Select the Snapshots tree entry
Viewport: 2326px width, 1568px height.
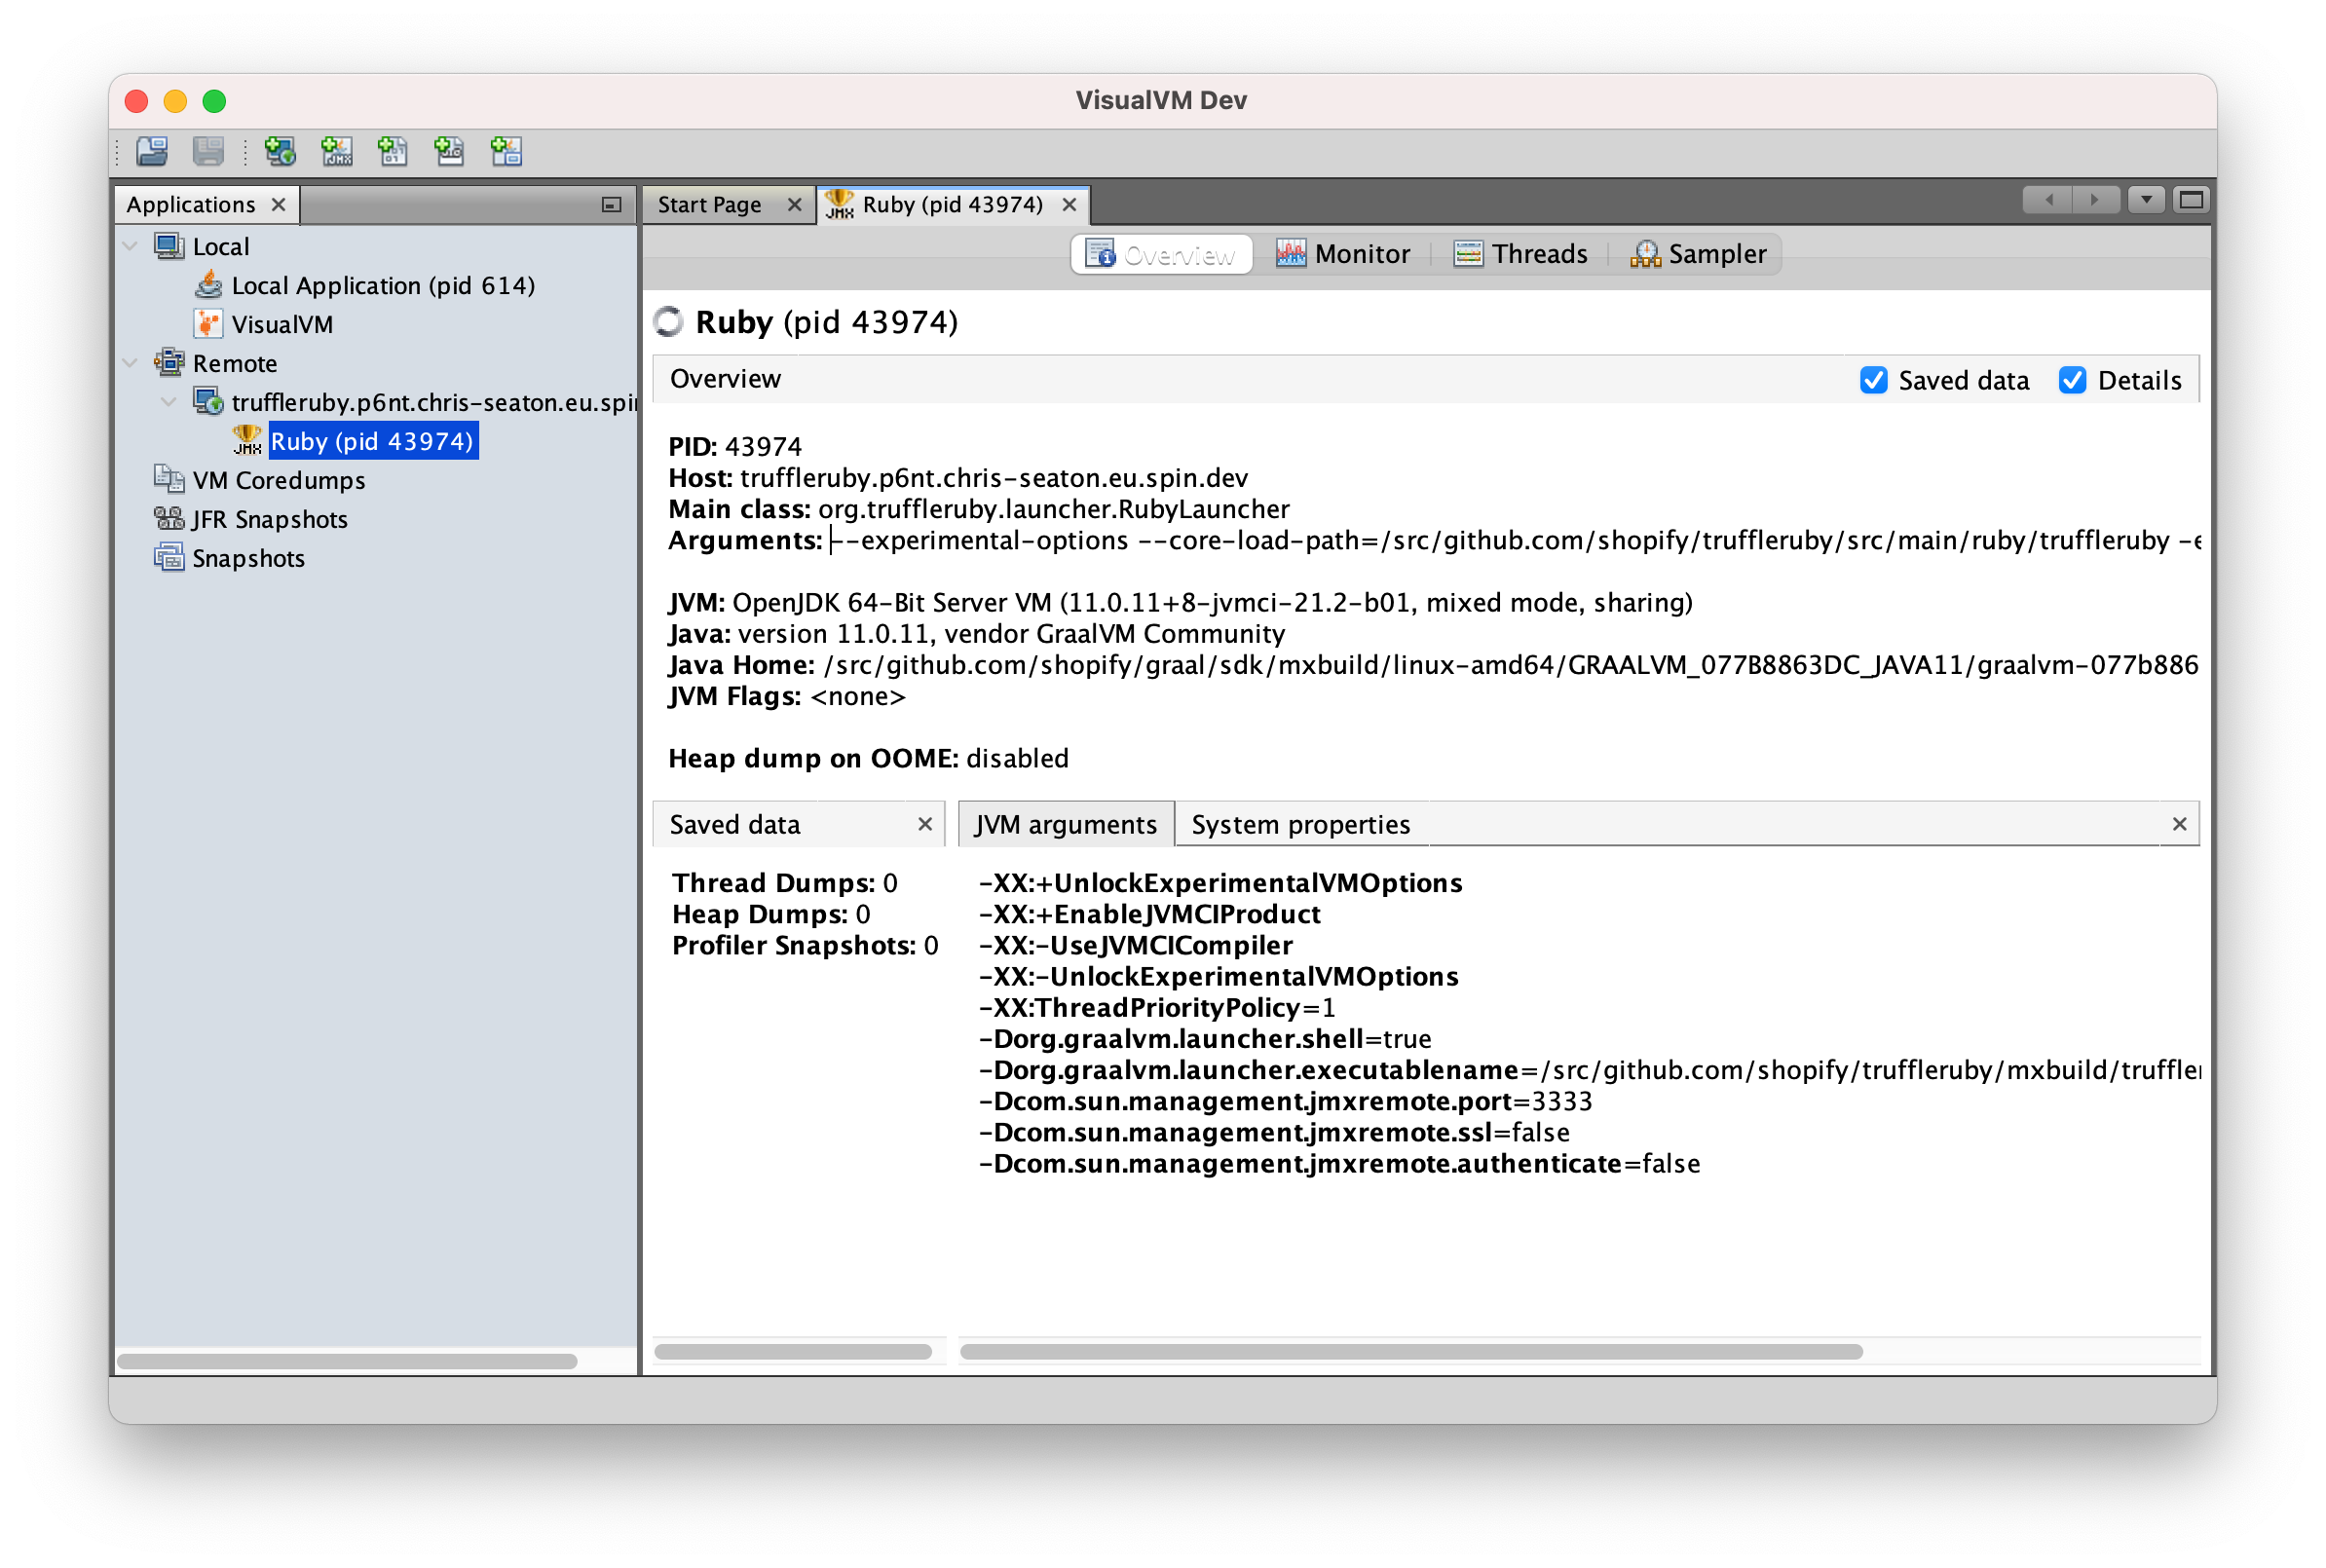tap(248, 558)
